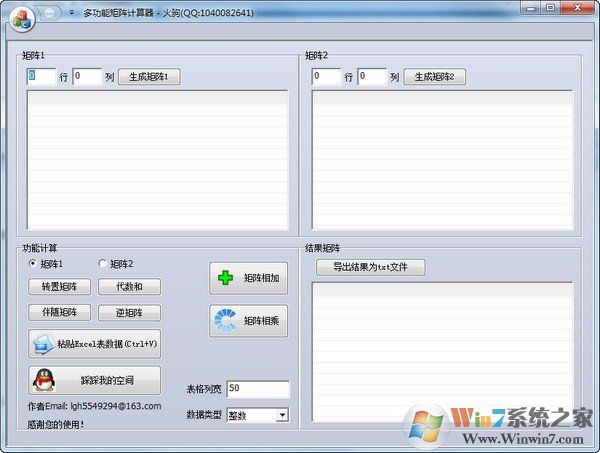Click the 矩阵1 data grid area
The image size is (600, 453).
(158, 160)
